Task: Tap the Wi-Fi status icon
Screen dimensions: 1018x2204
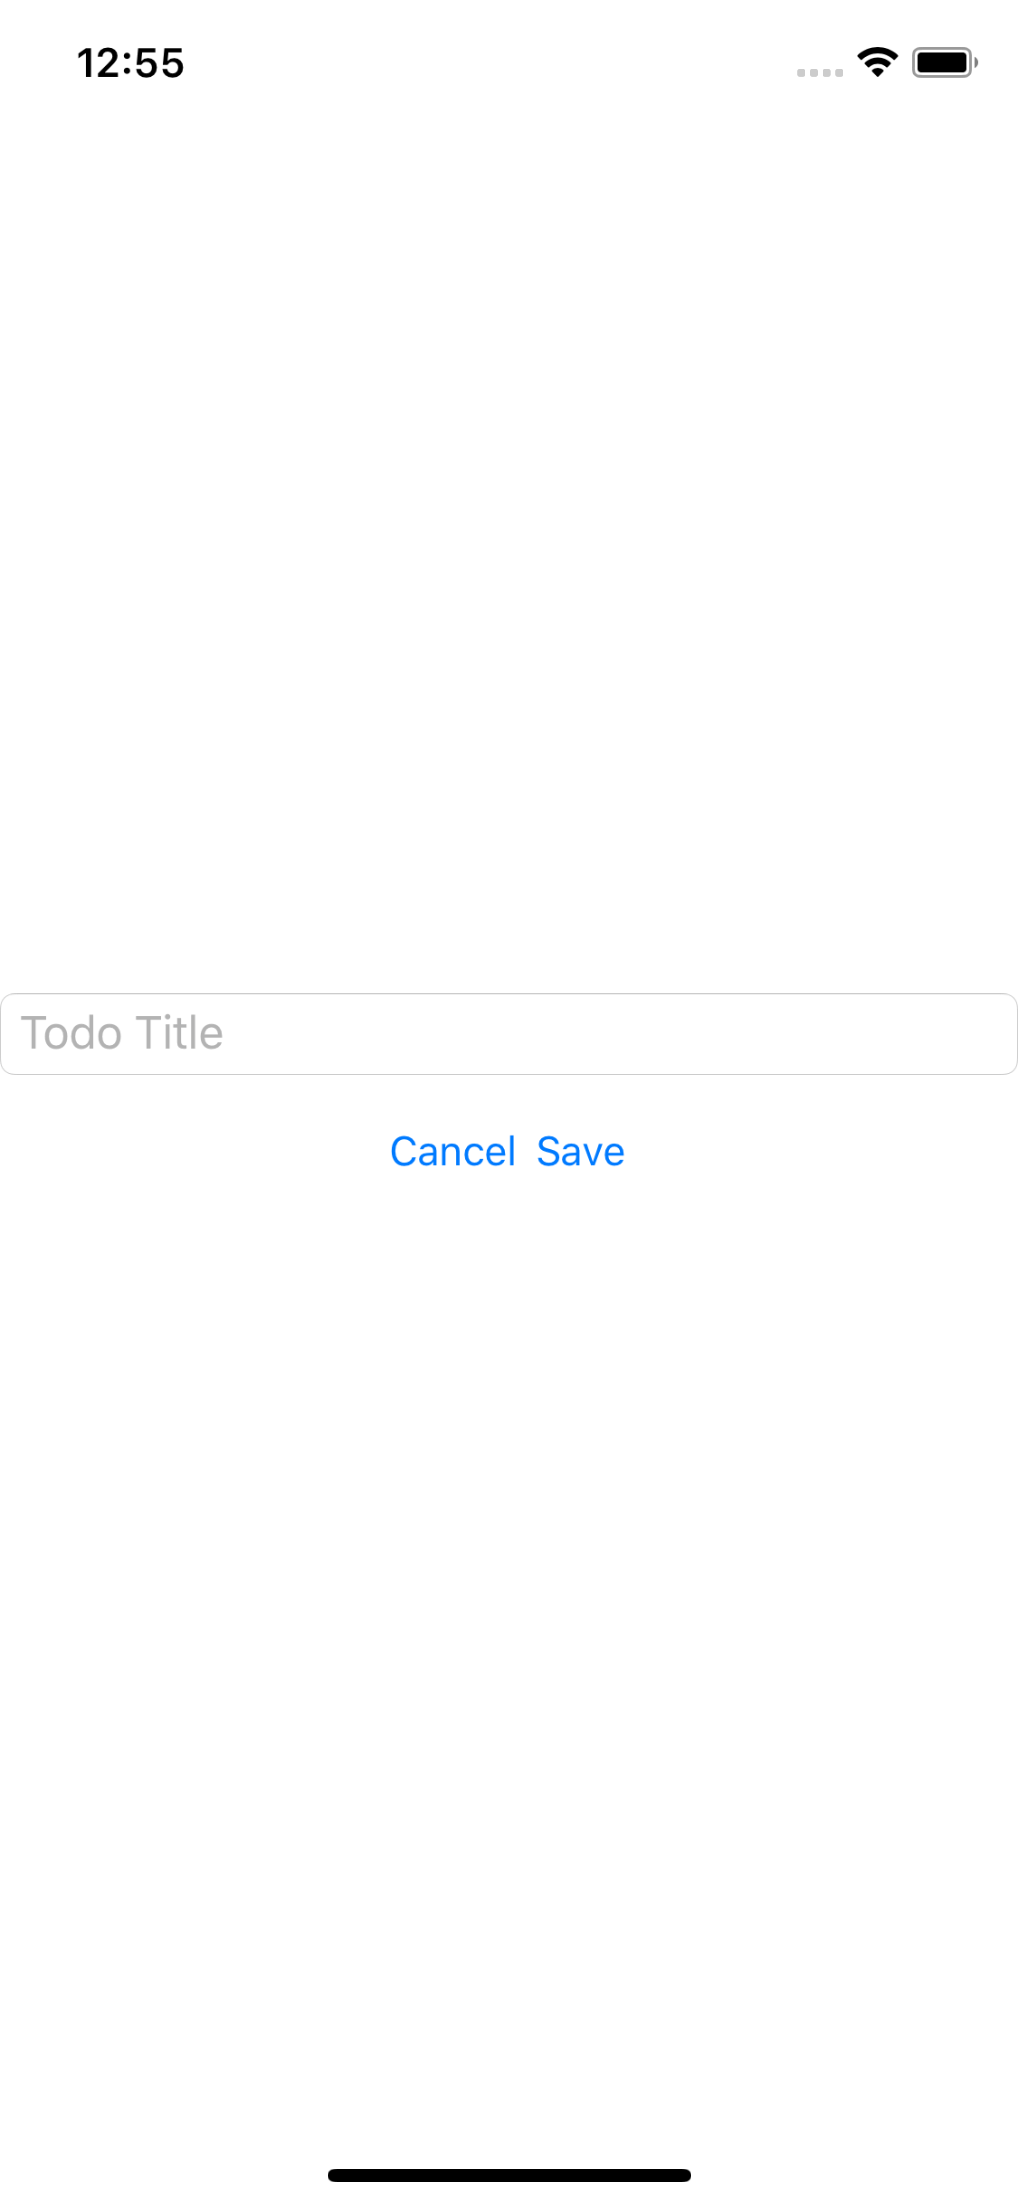Action: click(877, 63)
